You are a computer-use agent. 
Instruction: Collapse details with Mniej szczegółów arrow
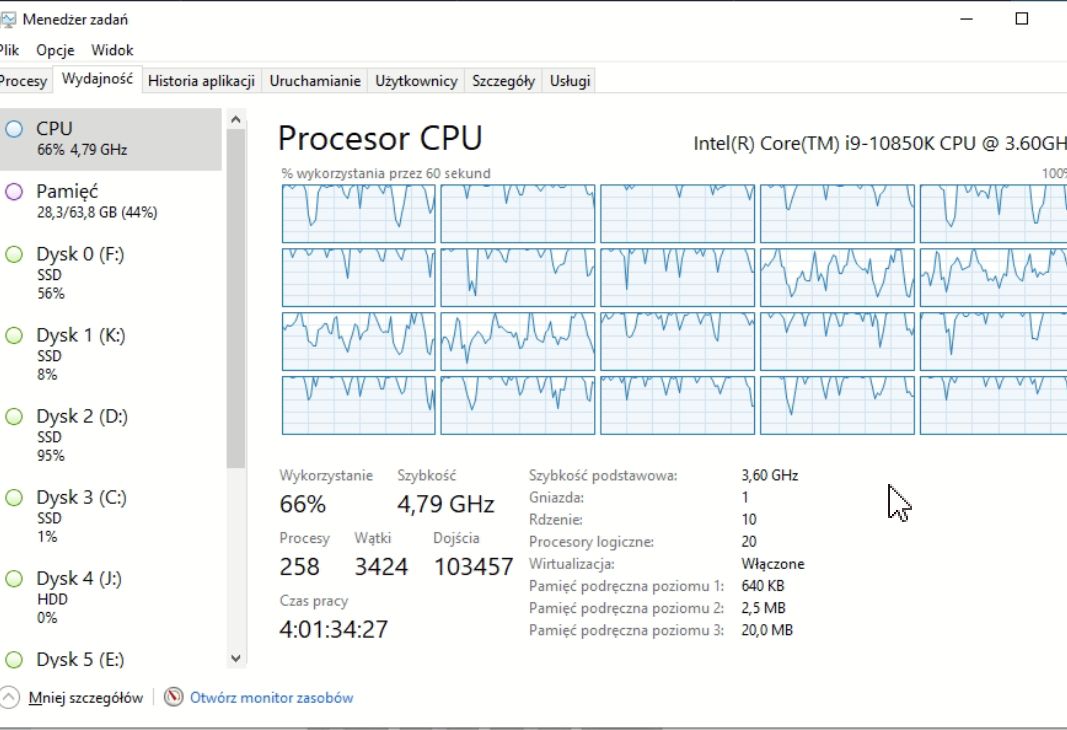tap(9, 697)
